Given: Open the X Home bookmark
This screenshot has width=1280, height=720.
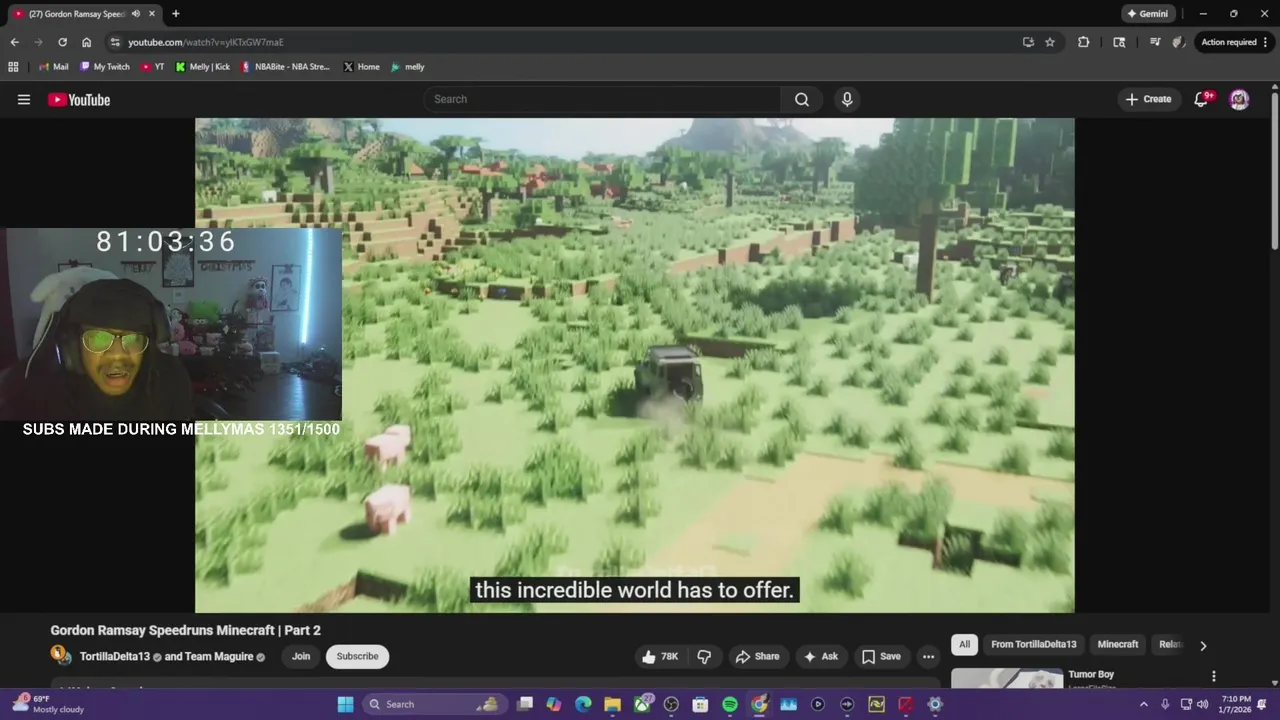Looking at the screenshot, I should coord(361,67).
